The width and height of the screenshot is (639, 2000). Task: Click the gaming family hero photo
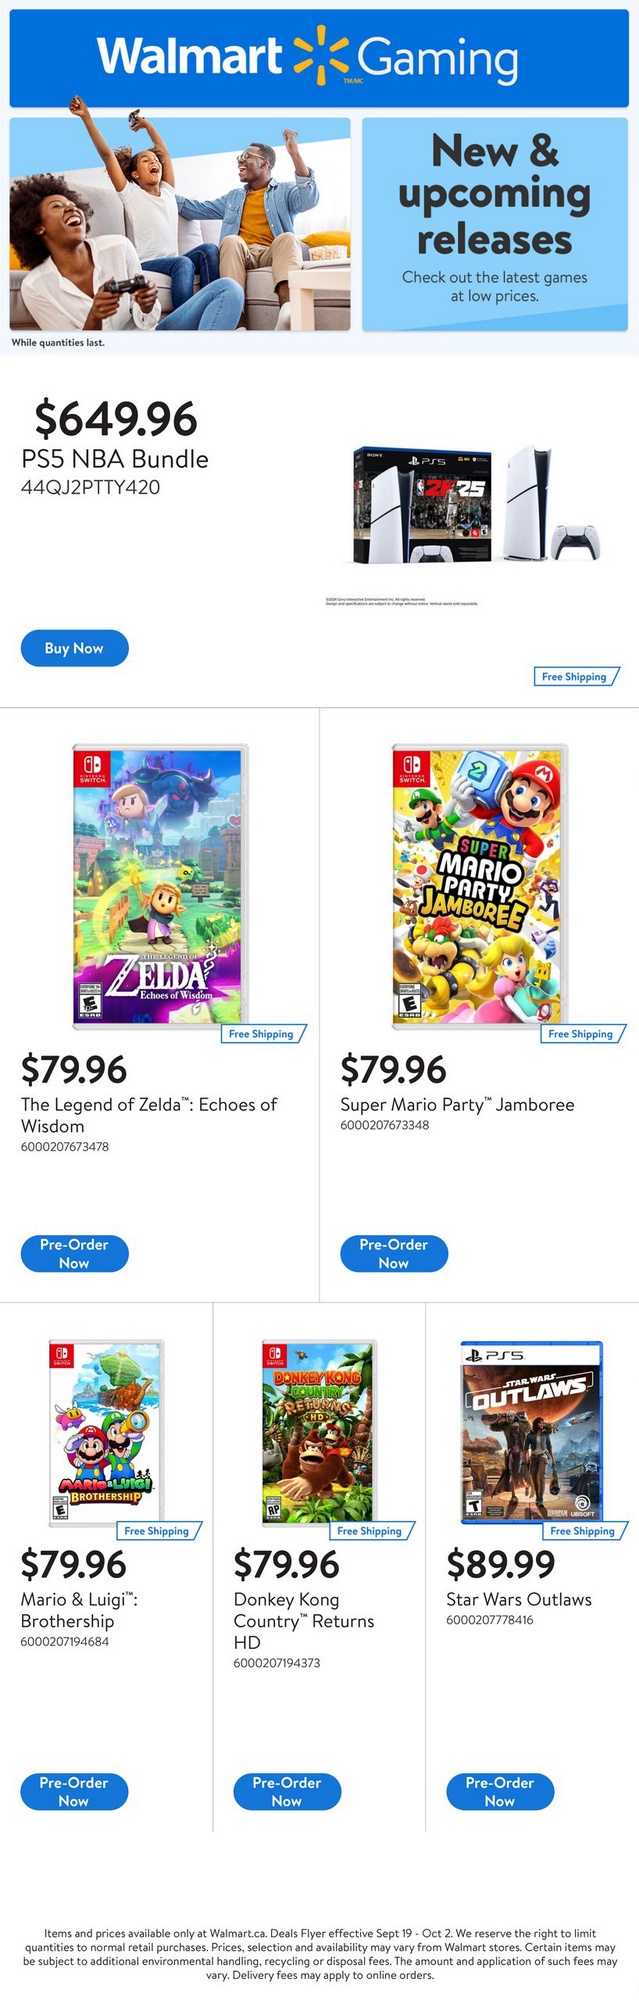[180, 224]
